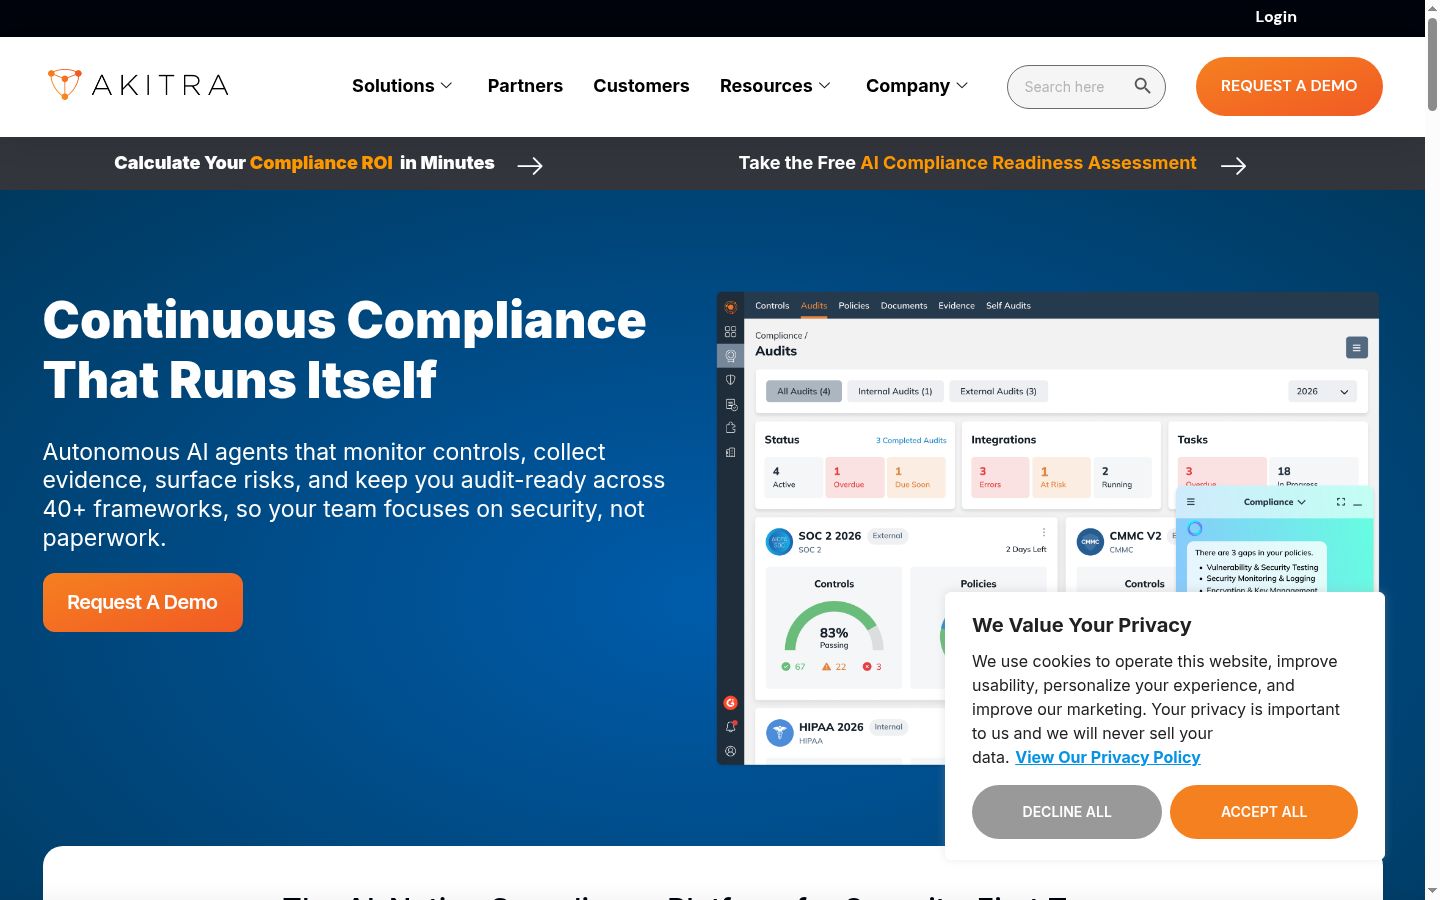Click the orange Akitra icon atop the dashboard sidebar

tap(731, 307)
